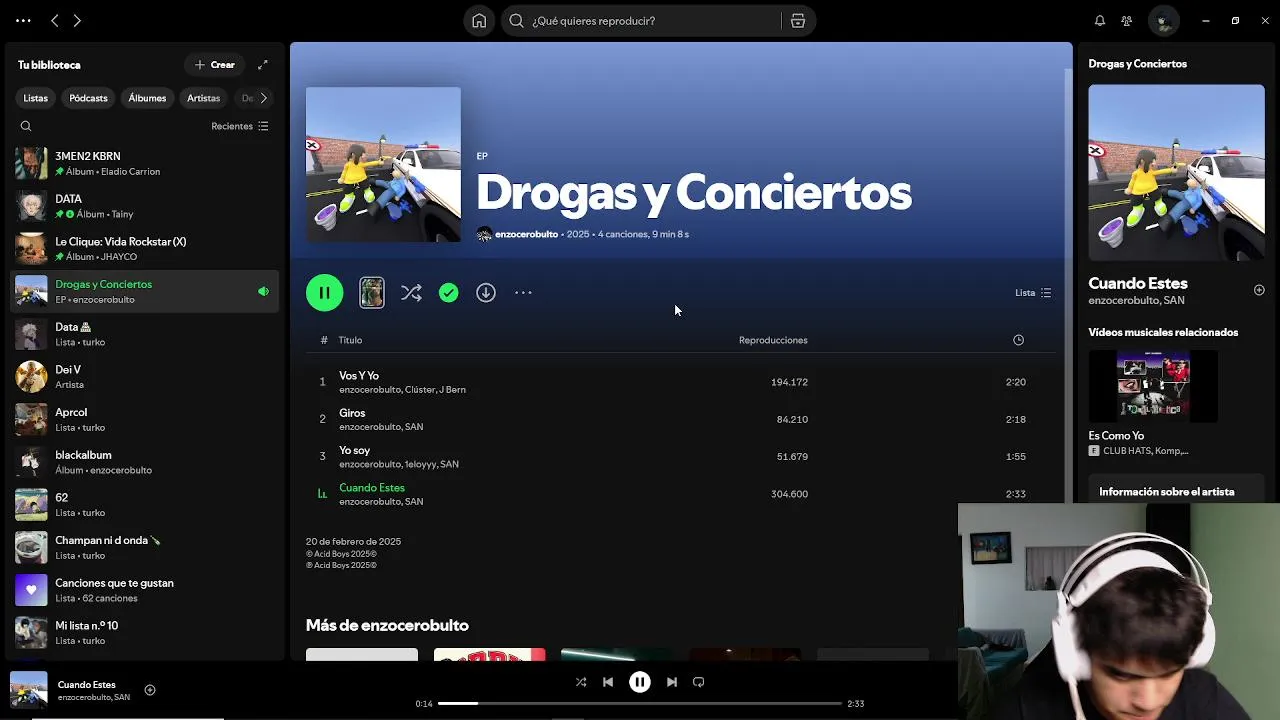Filter library by Álbumes
Image resolution: width=1280 pixels, height=720 pixels.
pyautogui.click(x=147, y=98)
